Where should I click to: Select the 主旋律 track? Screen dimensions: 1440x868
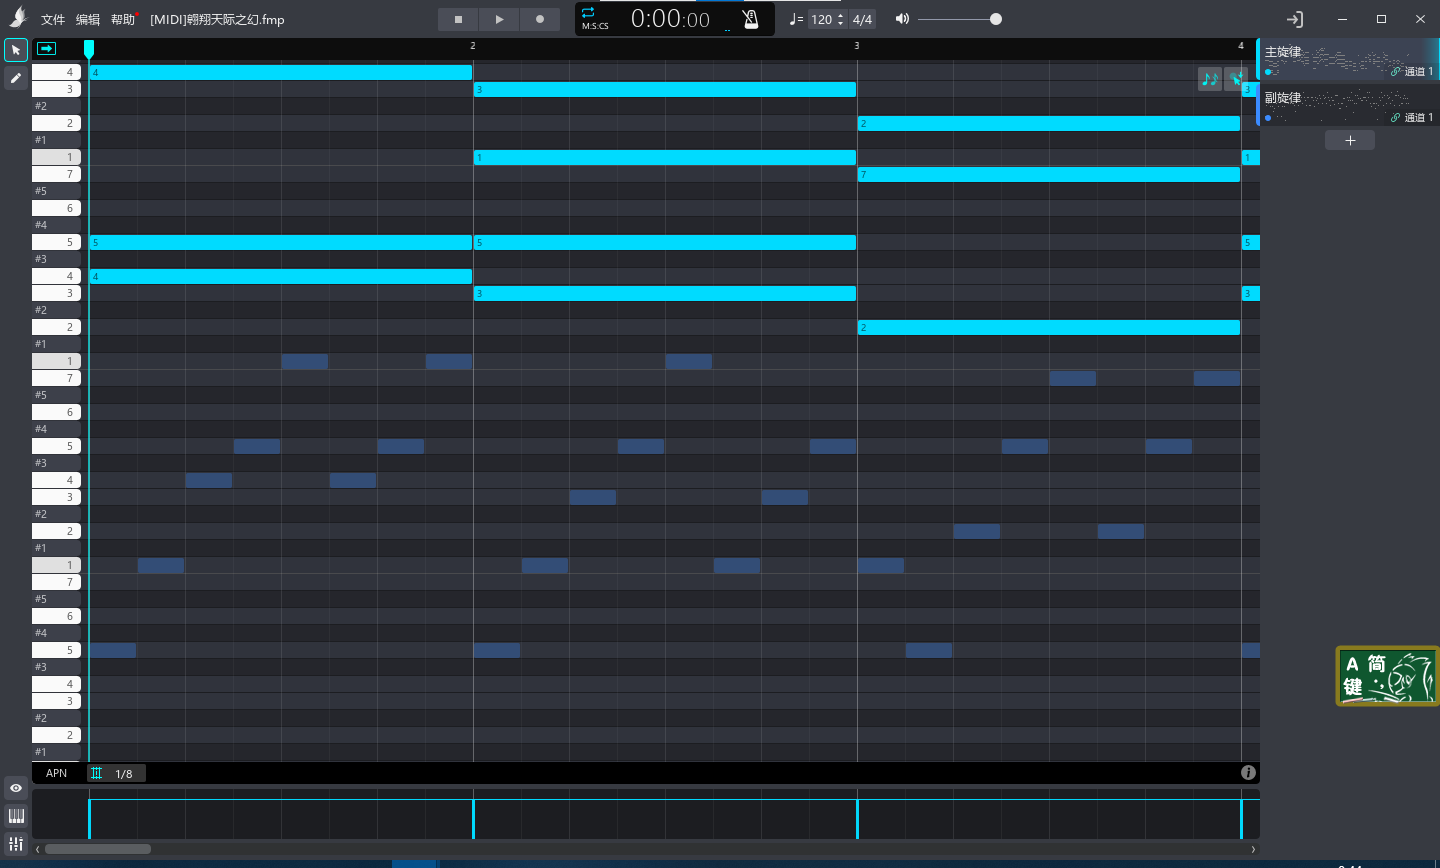point(1348,60)
